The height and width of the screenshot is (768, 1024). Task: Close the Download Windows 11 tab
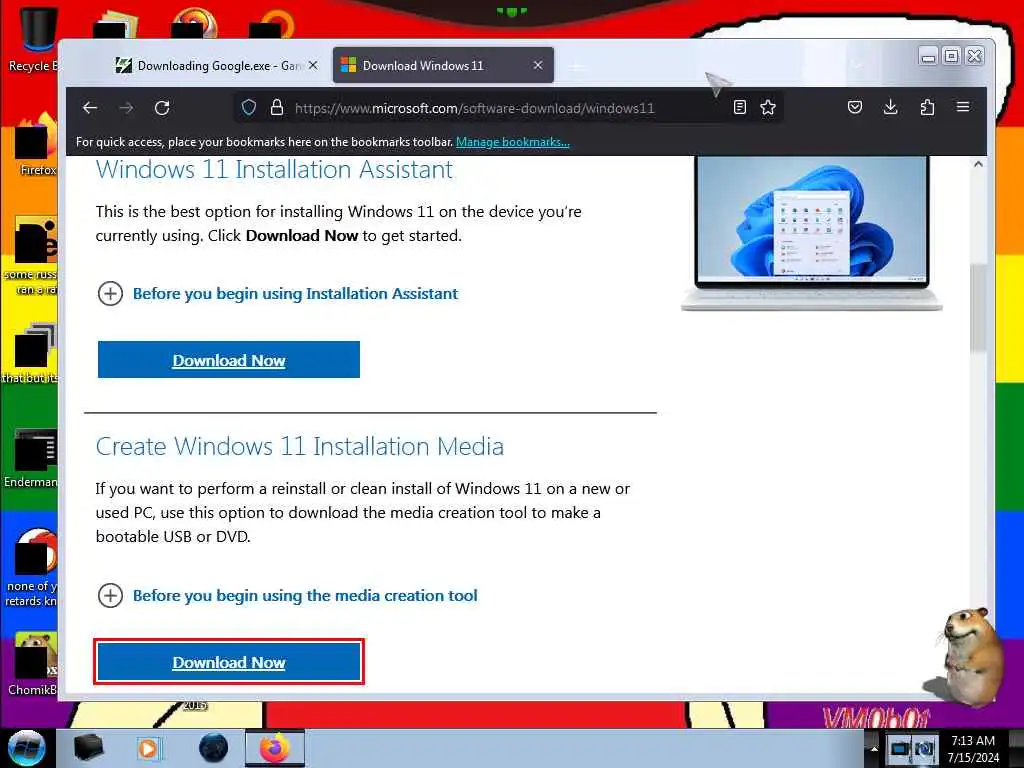(x=537, y=65)
